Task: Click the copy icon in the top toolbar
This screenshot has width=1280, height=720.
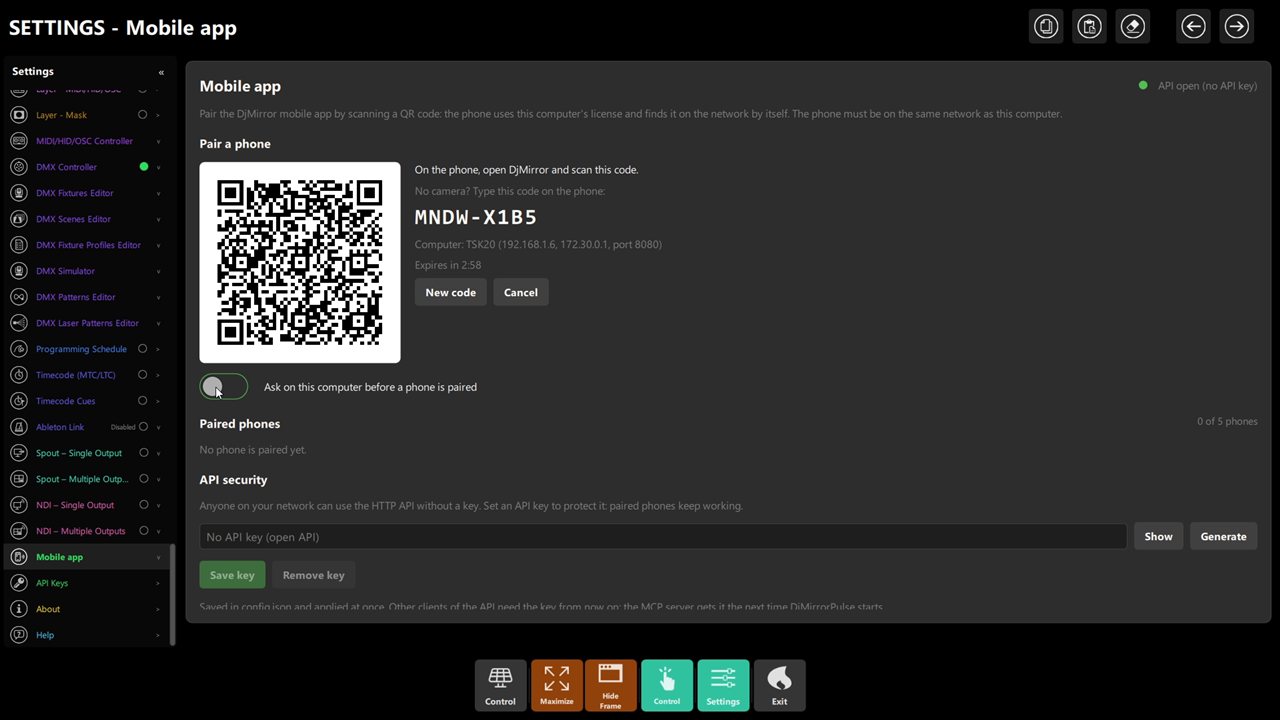Action: 1046,27
